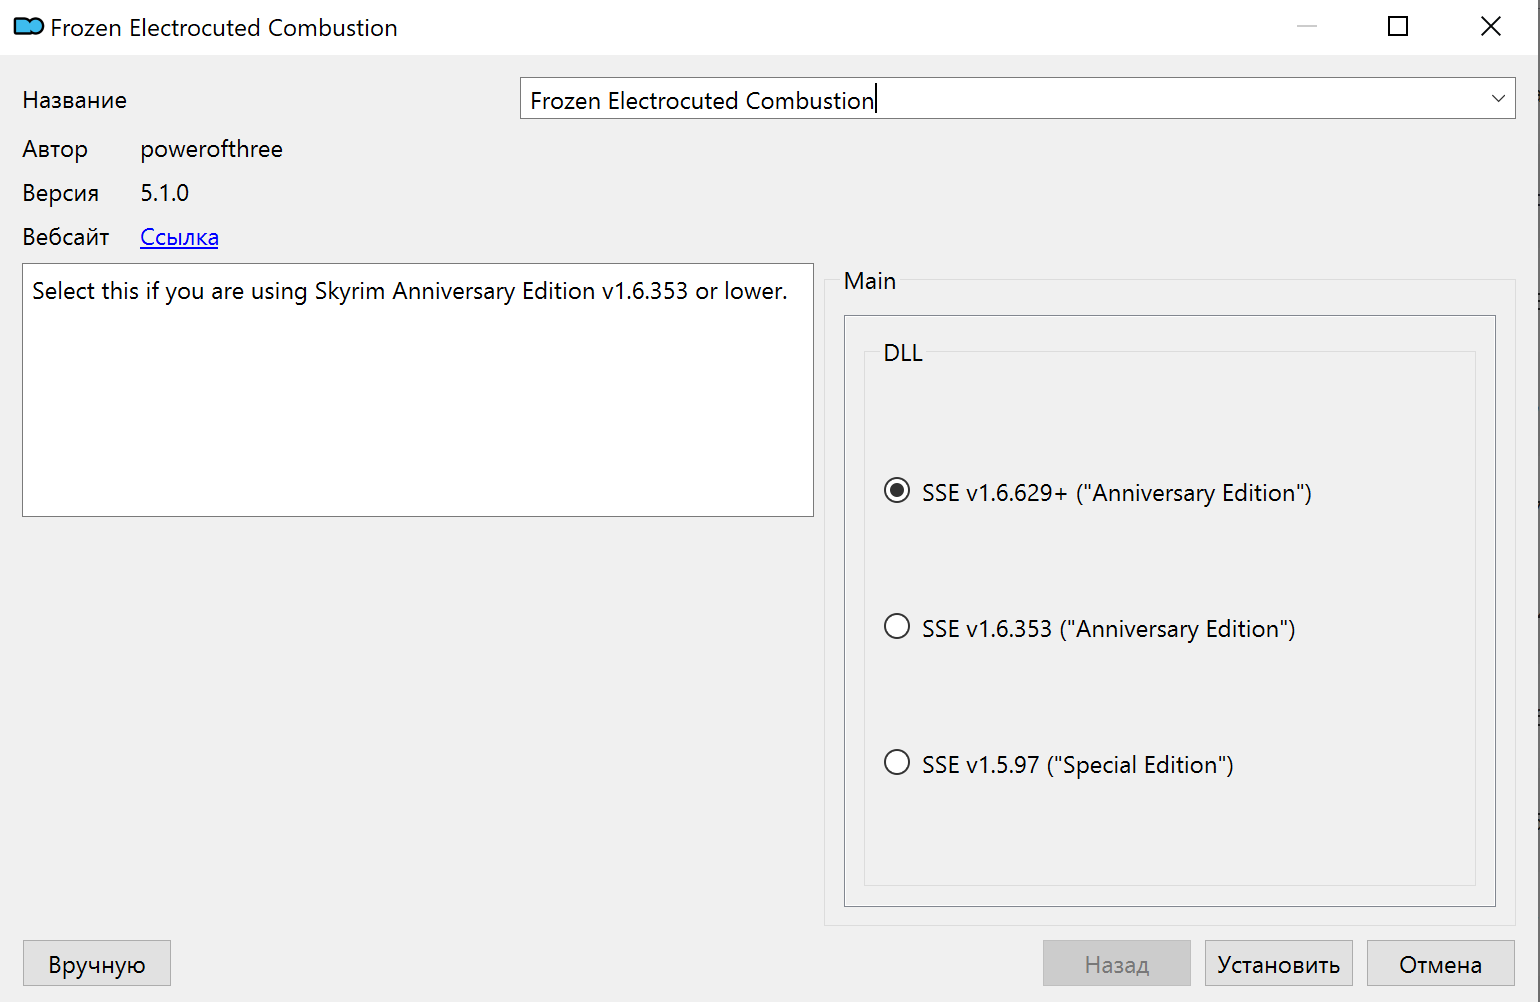Image resolution: width=1540 pixels, height=1002 pixels.
Task: Close the Frozen Electrocuted Combustion dialog
Action: click(1490, 27)
